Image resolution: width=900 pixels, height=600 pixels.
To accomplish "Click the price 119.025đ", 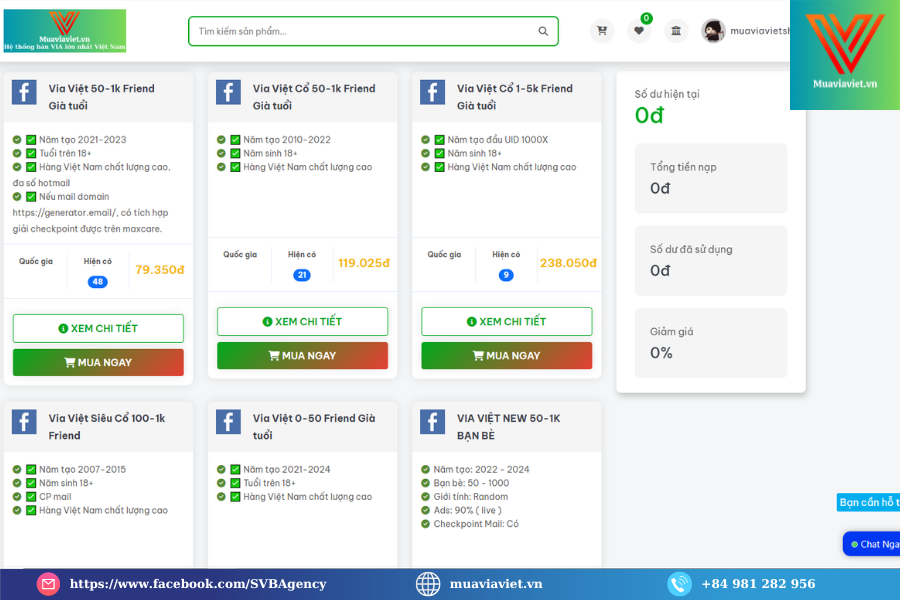I will (x=364, y=263).
